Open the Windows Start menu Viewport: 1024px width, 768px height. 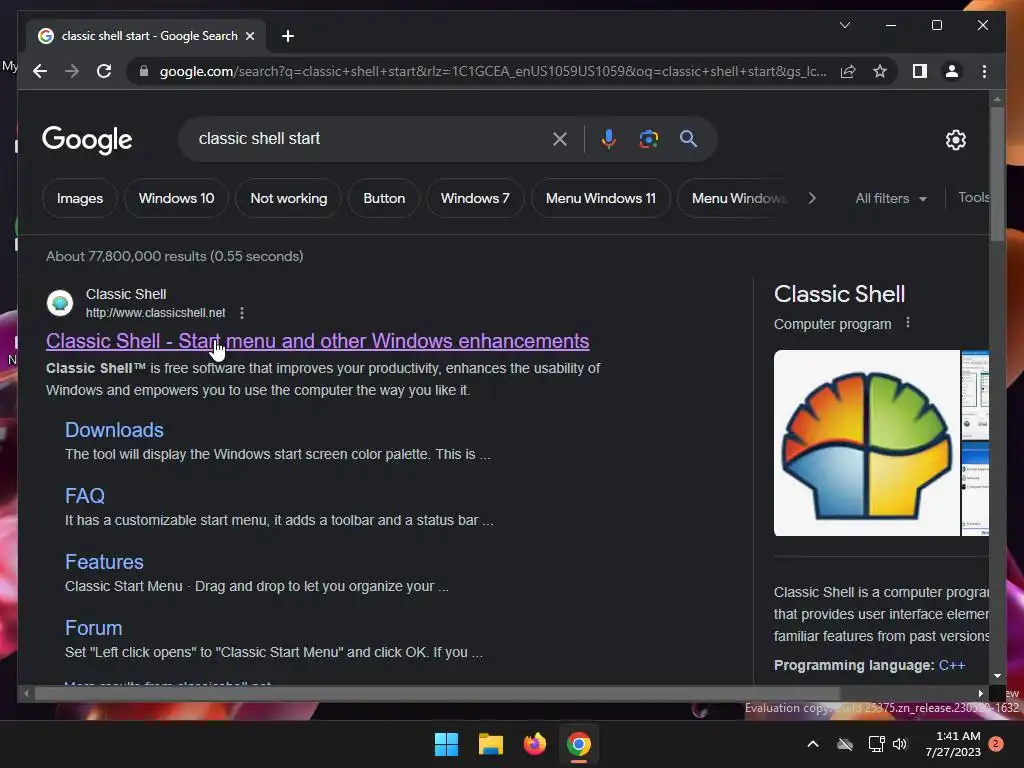tap(447, 744)
